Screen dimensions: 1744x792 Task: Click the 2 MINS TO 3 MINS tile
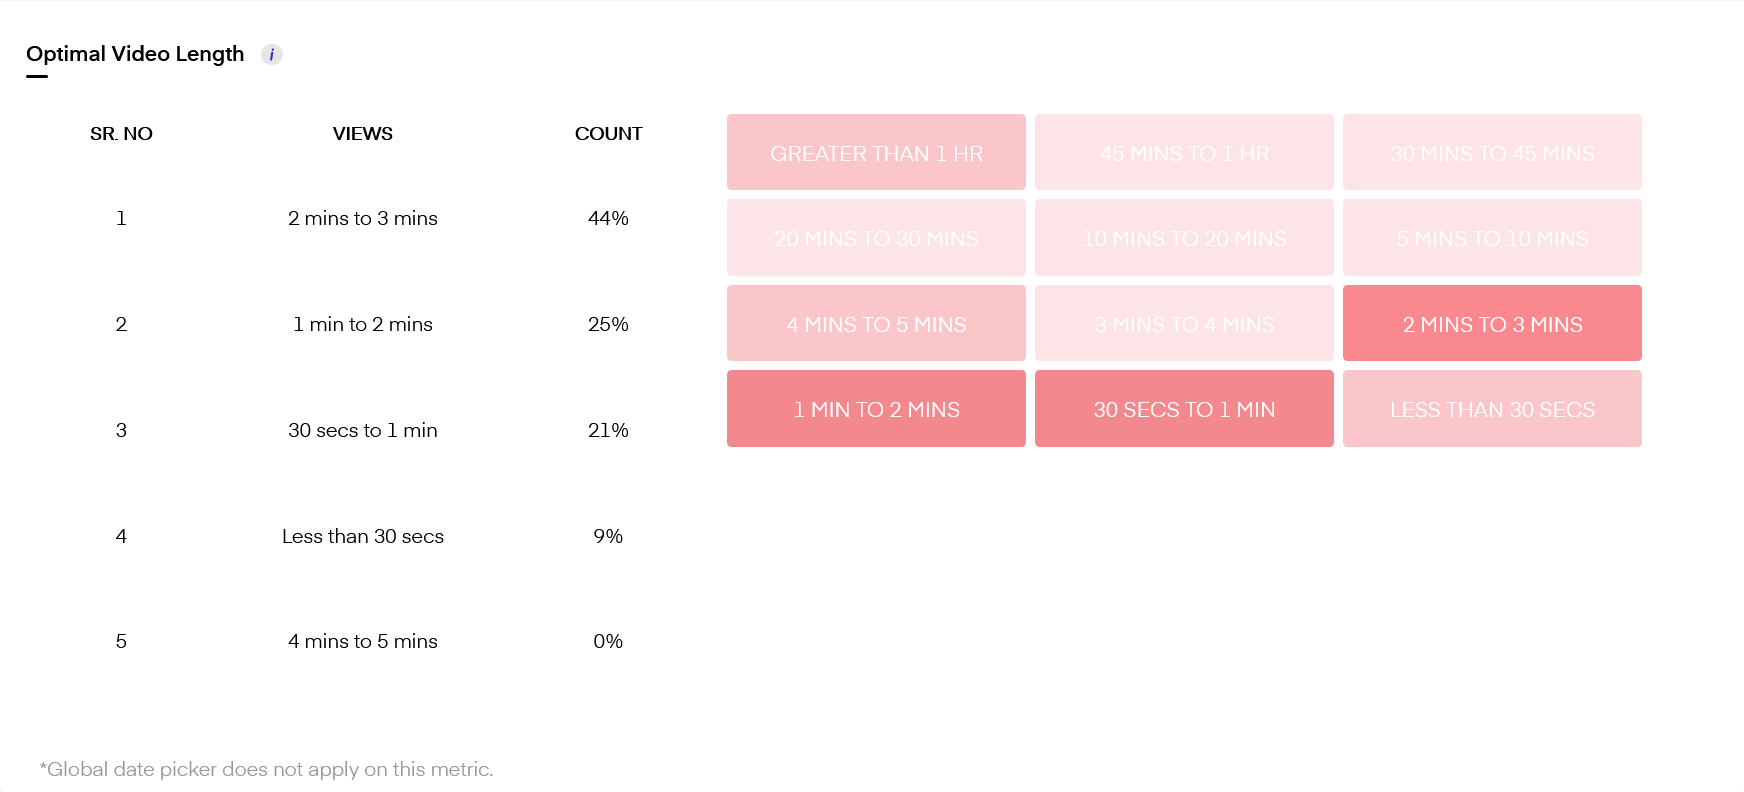coord(1492,323)
